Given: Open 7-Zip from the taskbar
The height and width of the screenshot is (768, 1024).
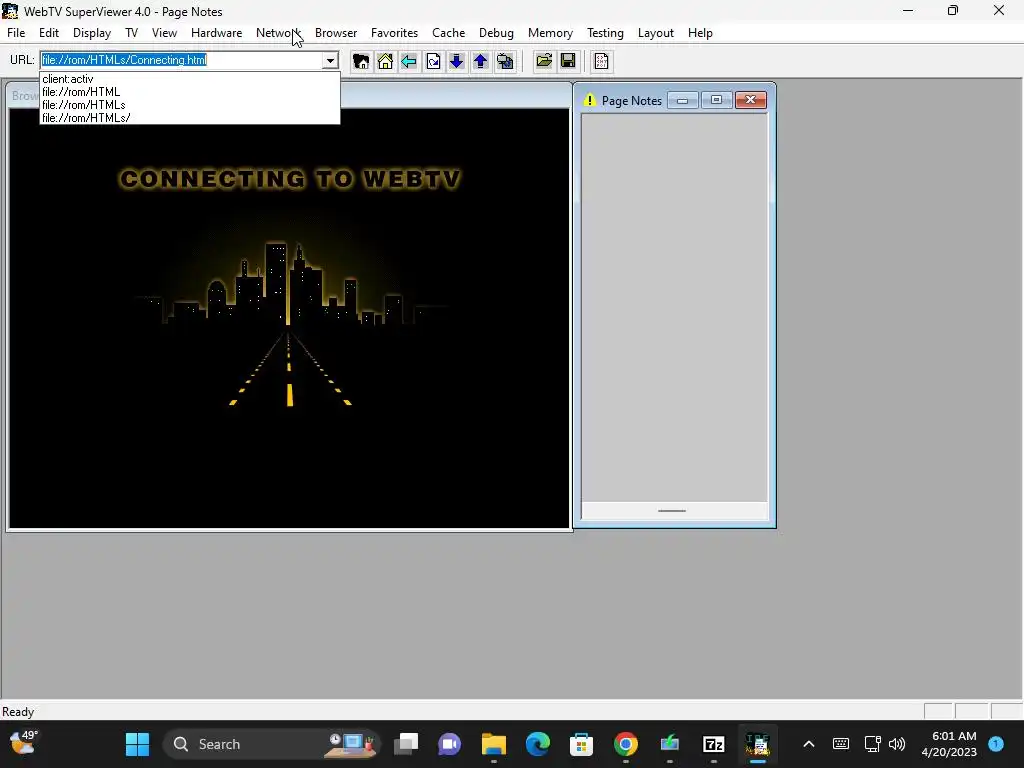Looking at the screenshot, I should [714, 744].
